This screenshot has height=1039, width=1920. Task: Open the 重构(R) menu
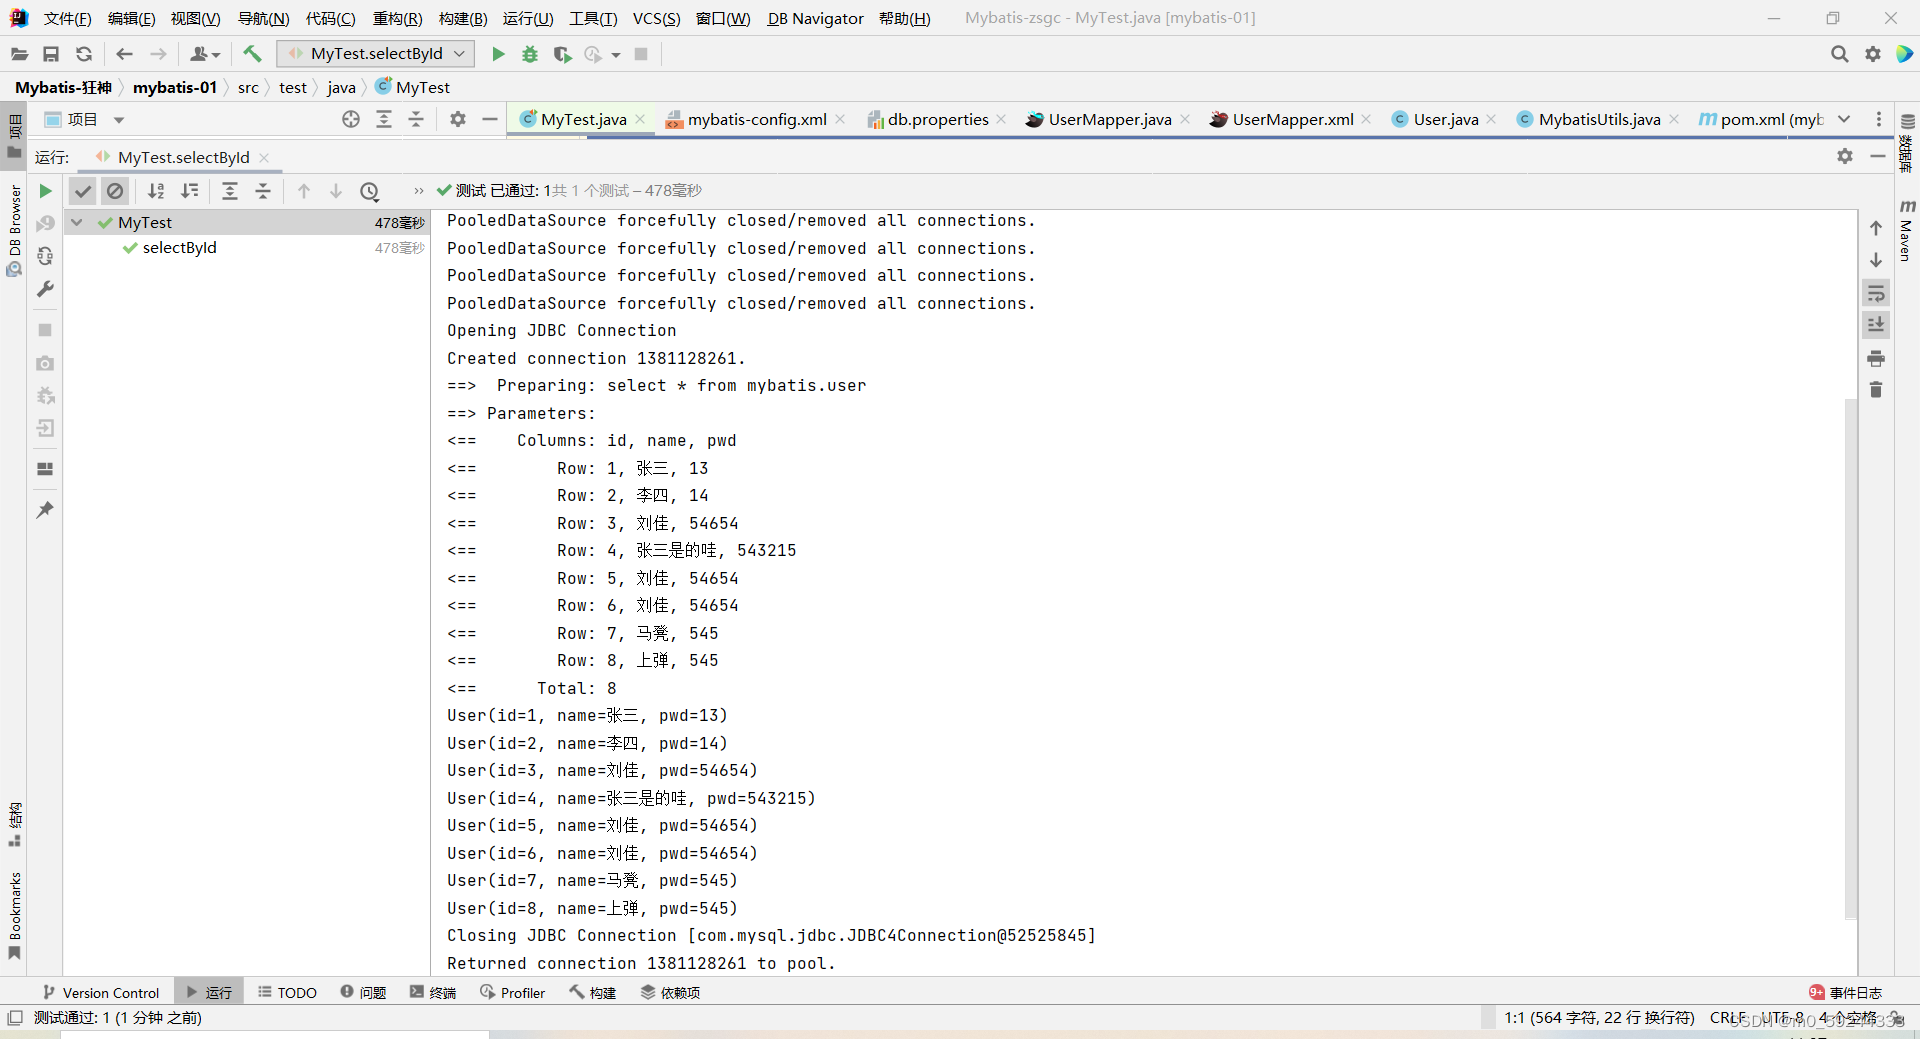pos(398,18)
